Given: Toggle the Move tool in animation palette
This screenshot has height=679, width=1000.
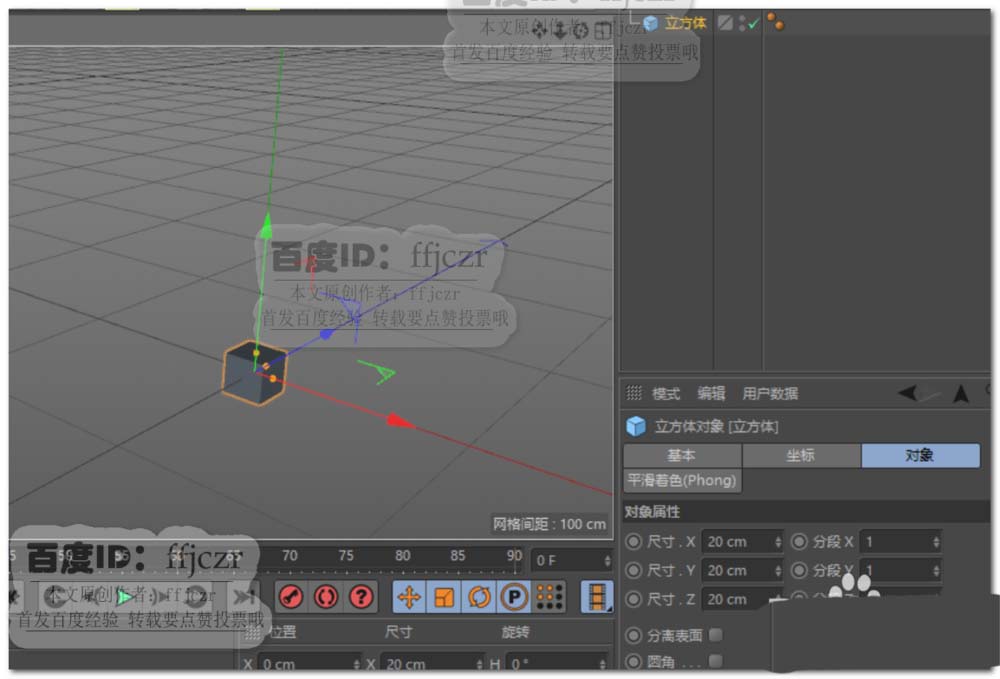Looking at the screenshot, I should click(x=409, y=597).
